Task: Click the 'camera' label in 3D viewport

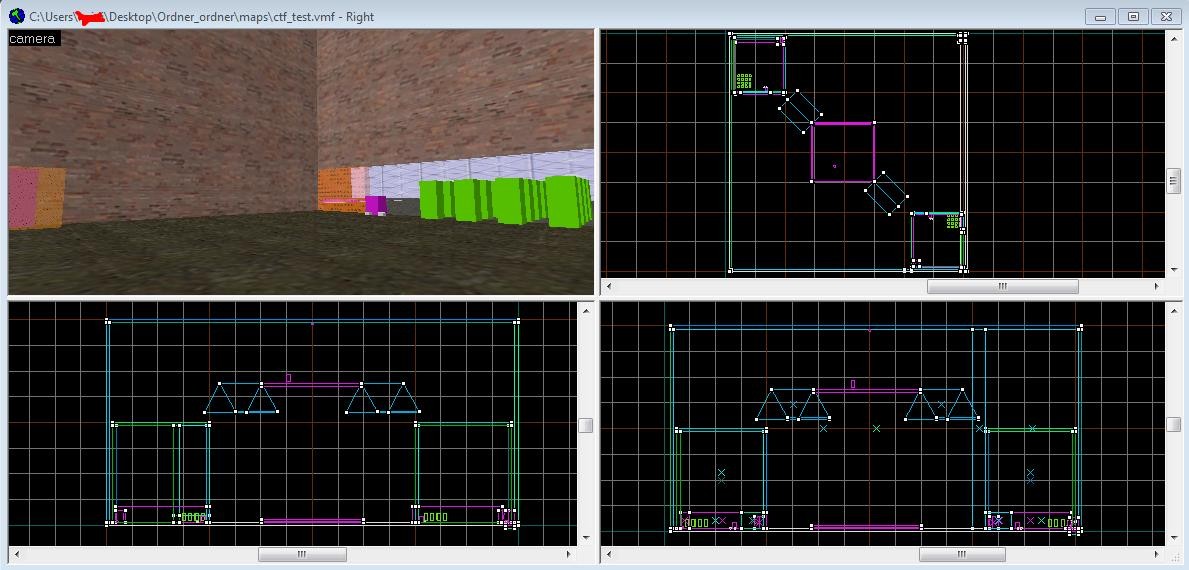Action: [x=32, y=39]
